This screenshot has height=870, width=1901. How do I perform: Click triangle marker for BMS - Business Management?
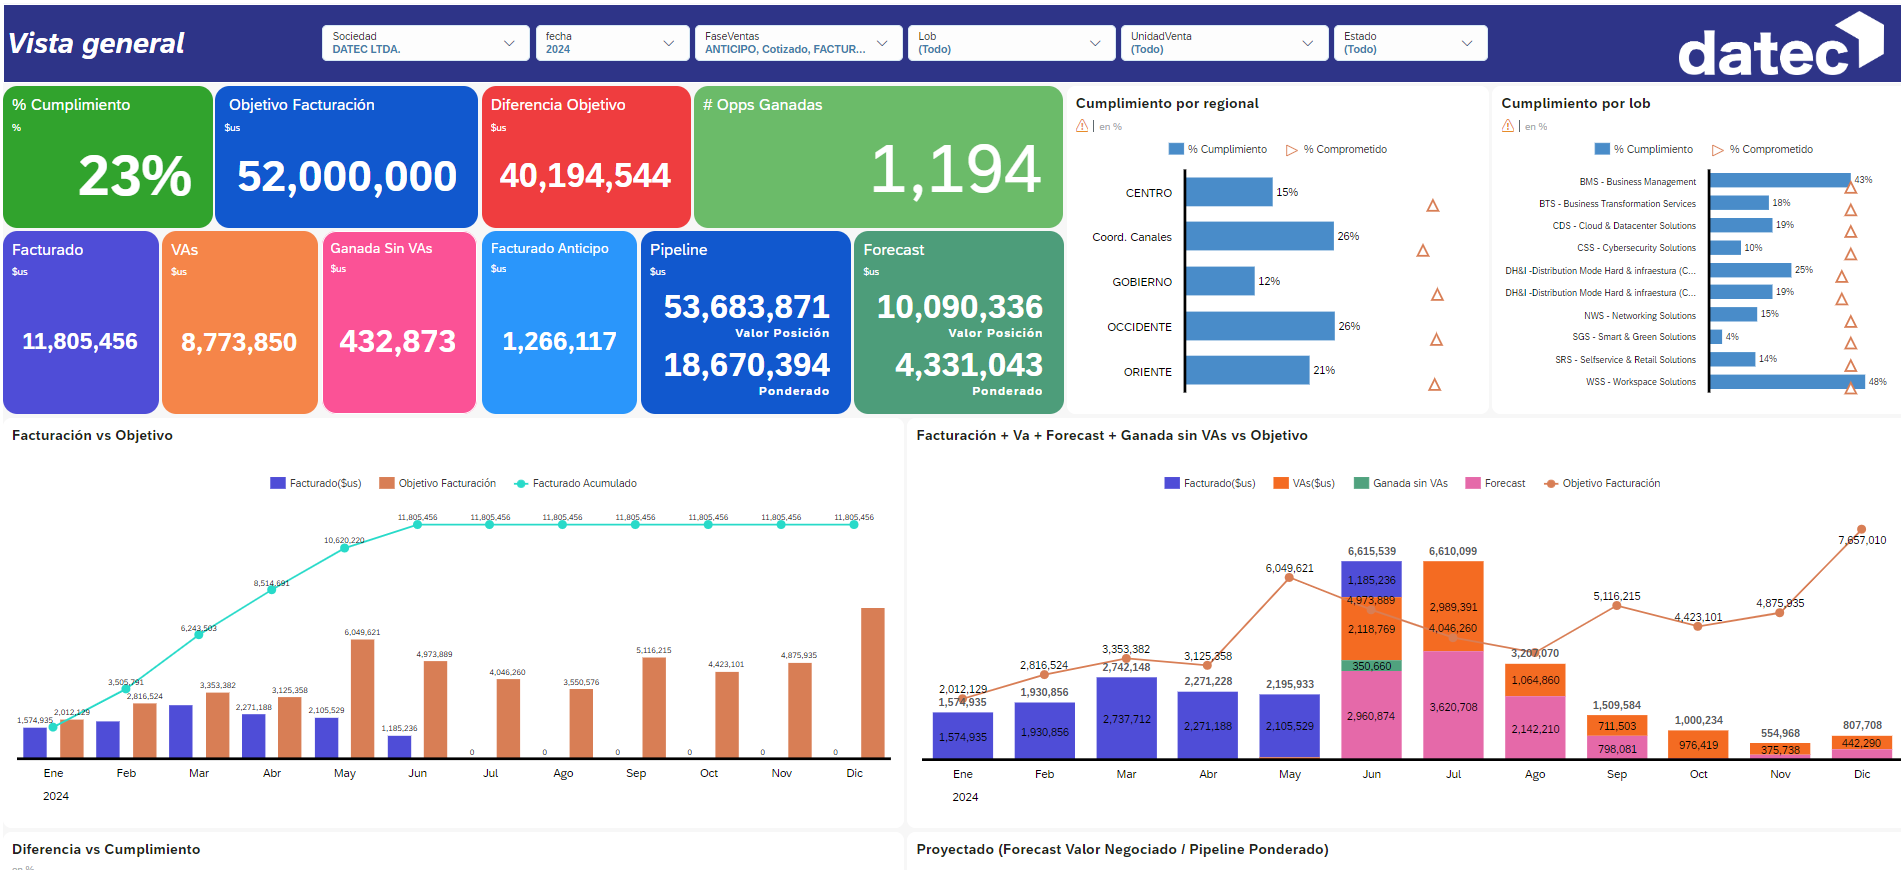[x=1851, y=187]
